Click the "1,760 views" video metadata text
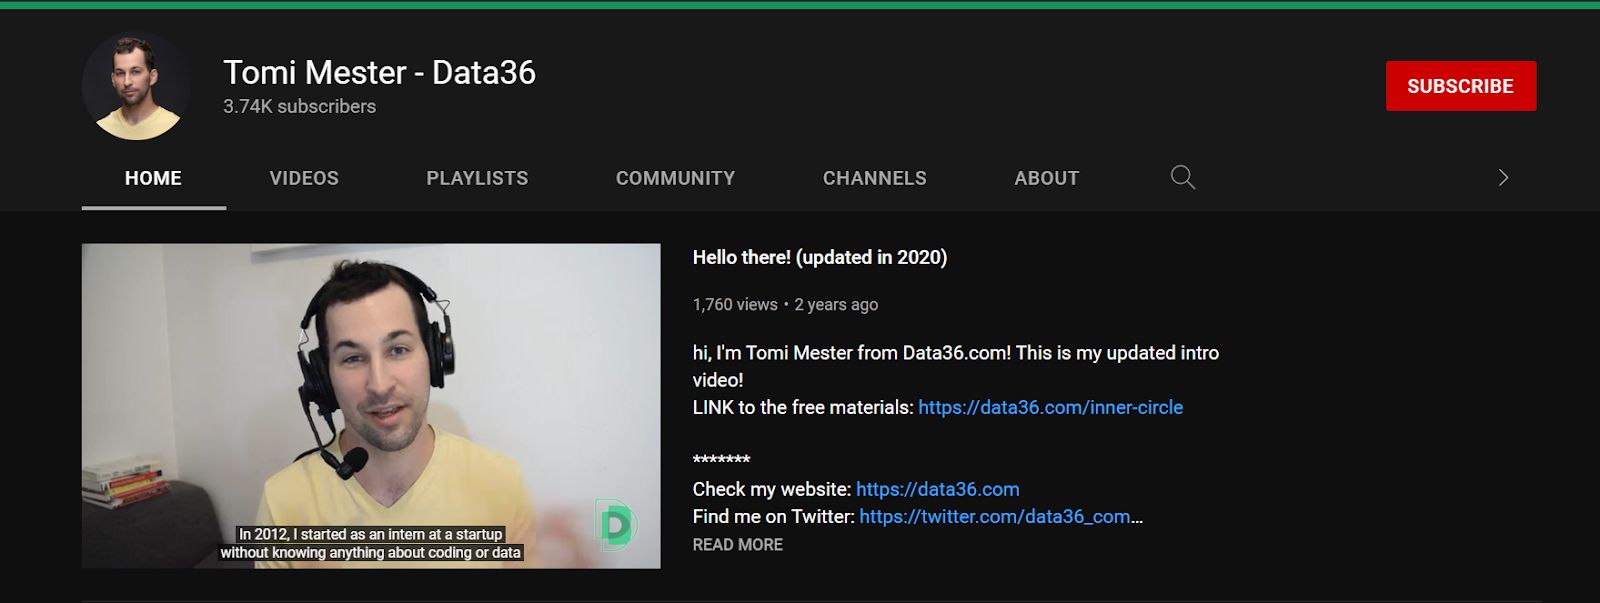 [x=734, y=305]
